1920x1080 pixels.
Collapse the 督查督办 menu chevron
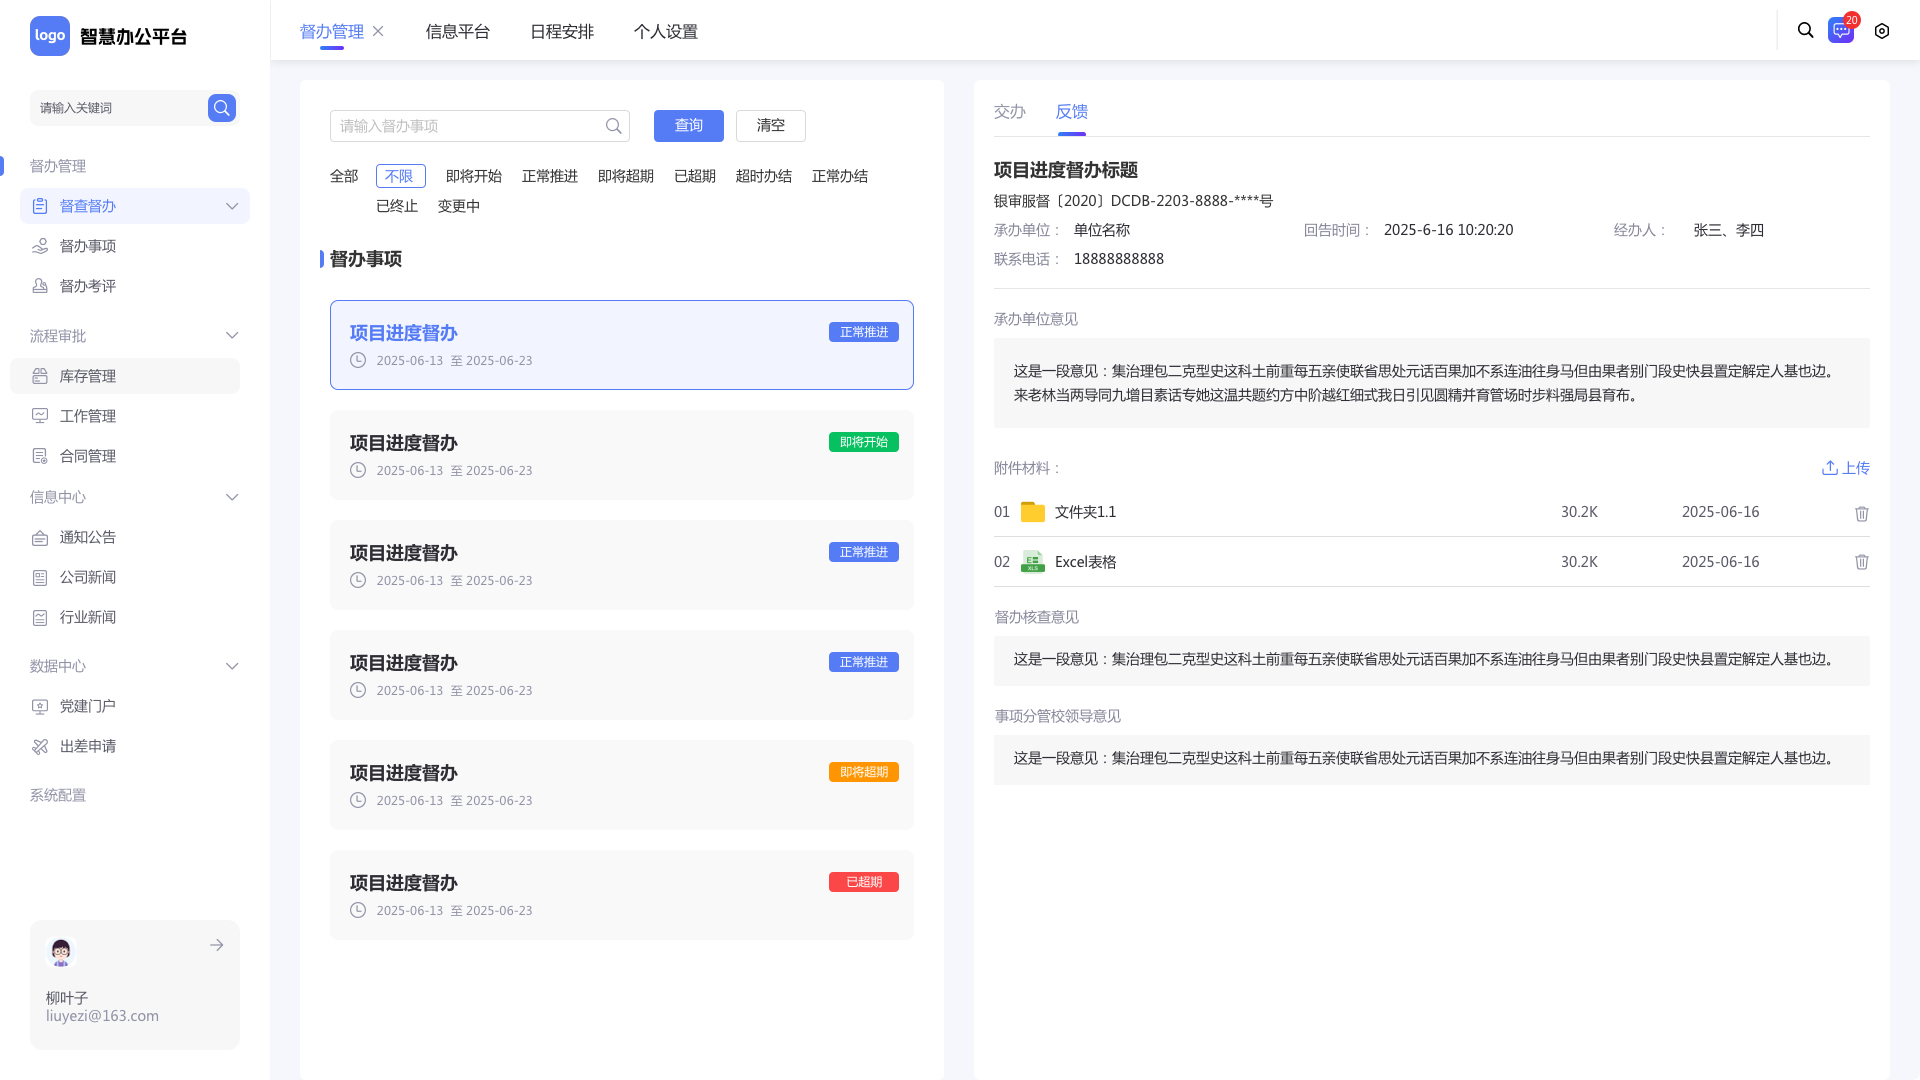click(x=232, y=206)
